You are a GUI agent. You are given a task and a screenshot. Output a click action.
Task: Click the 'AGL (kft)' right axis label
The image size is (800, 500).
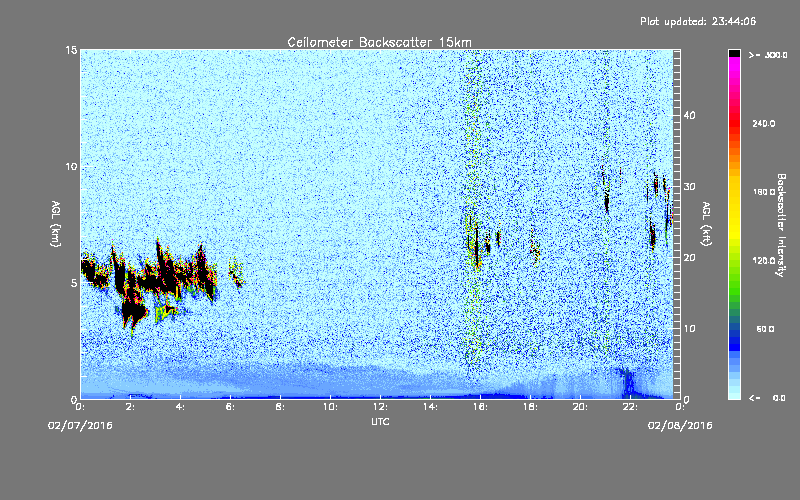click(x=706, y=224)
